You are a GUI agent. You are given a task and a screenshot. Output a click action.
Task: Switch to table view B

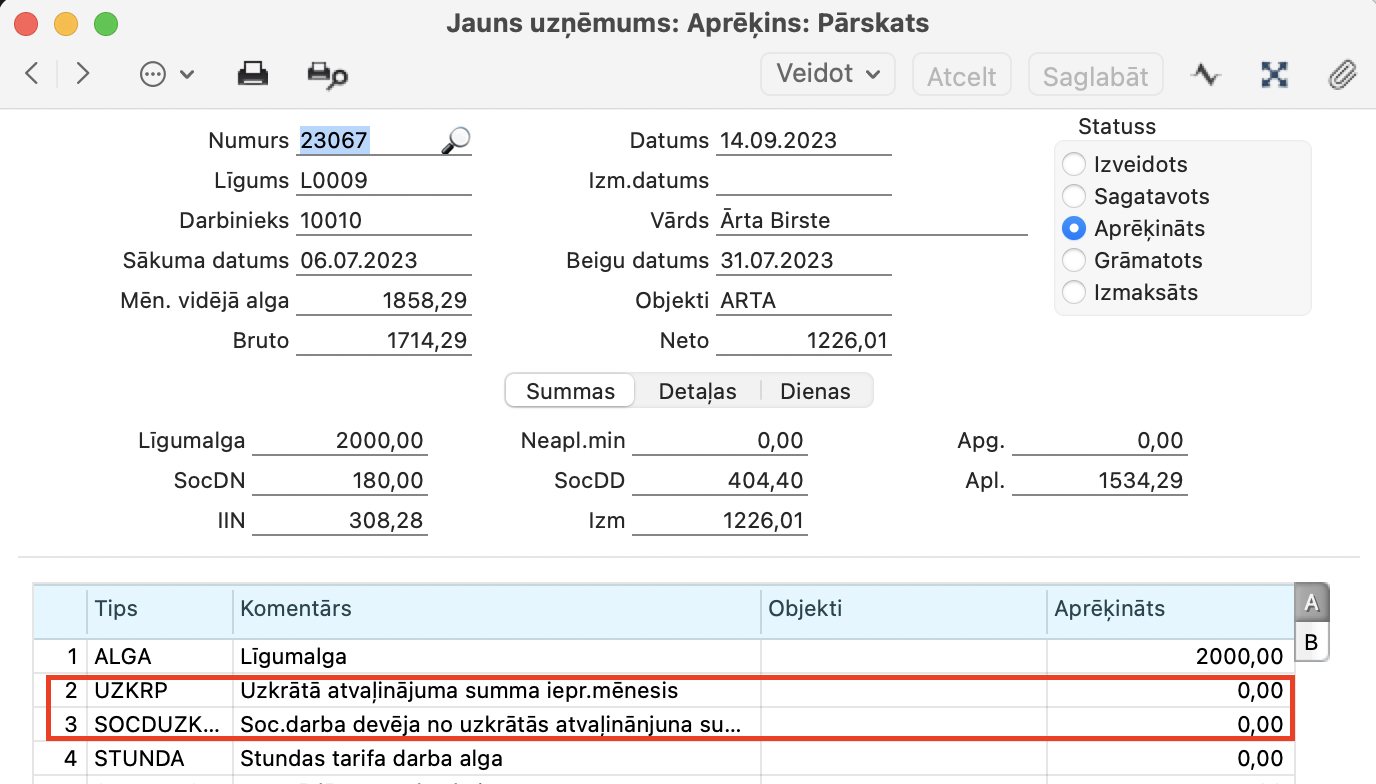[x=1311, y=642]
